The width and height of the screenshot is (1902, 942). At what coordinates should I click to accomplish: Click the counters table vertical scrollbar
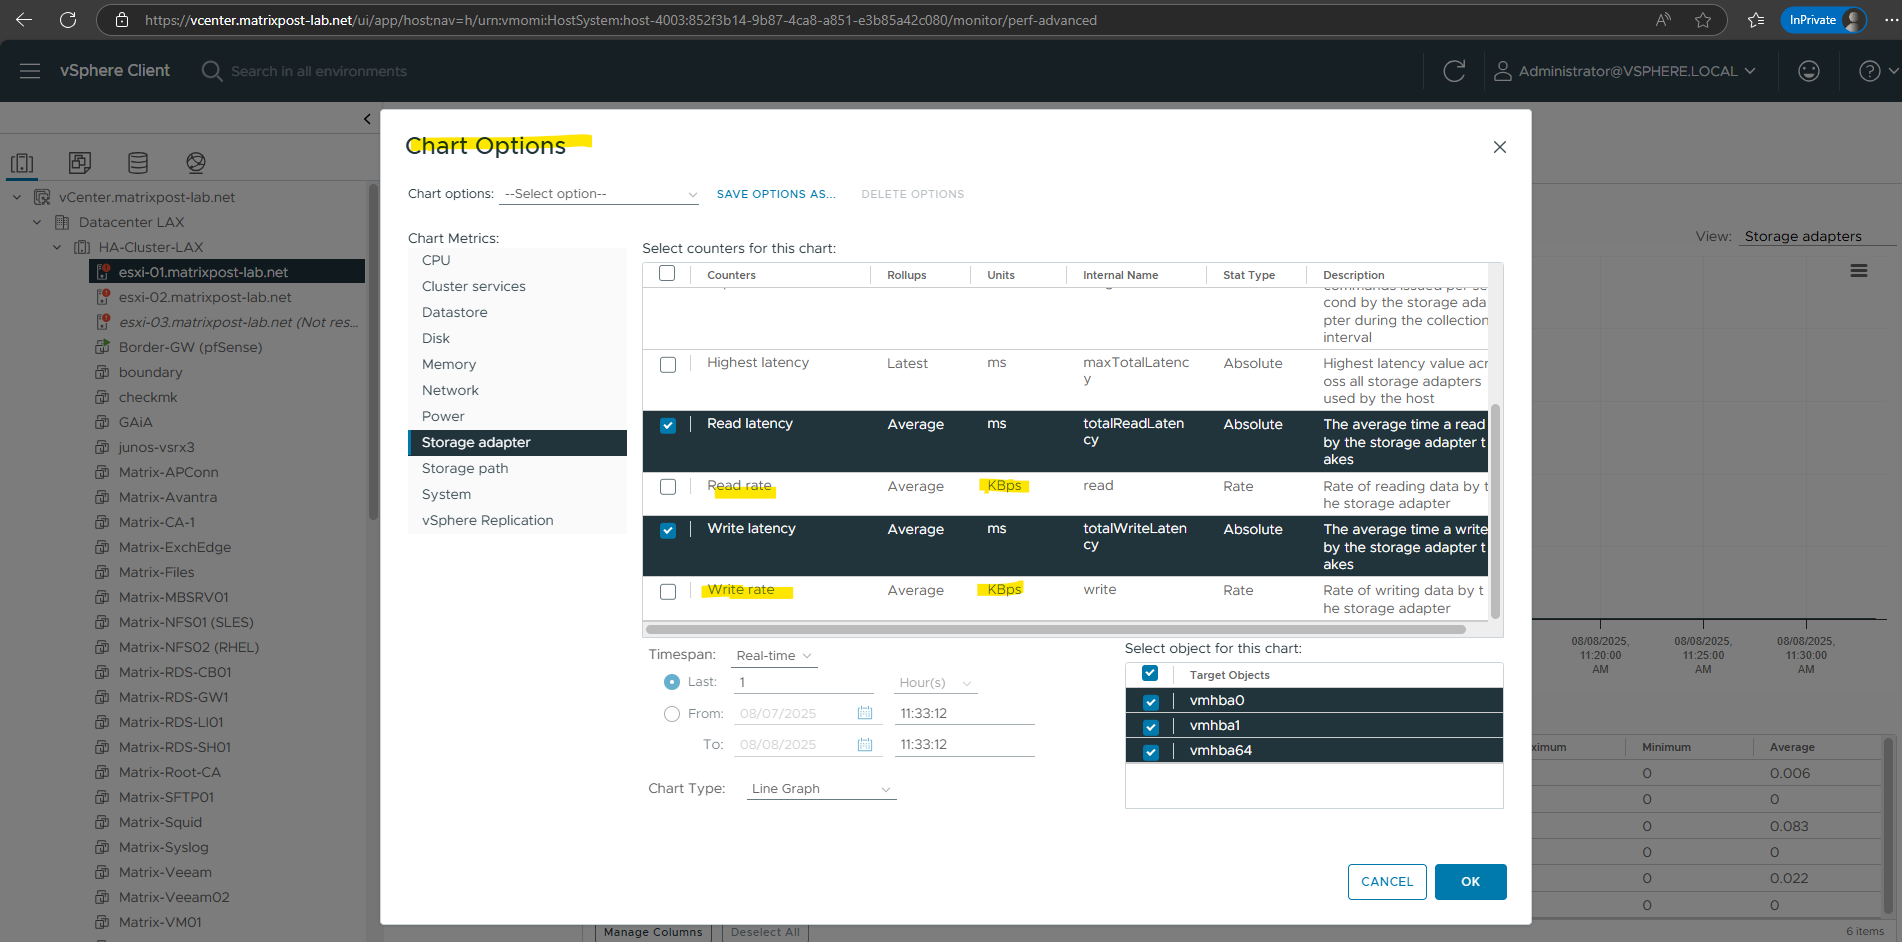coord(1496,511)
